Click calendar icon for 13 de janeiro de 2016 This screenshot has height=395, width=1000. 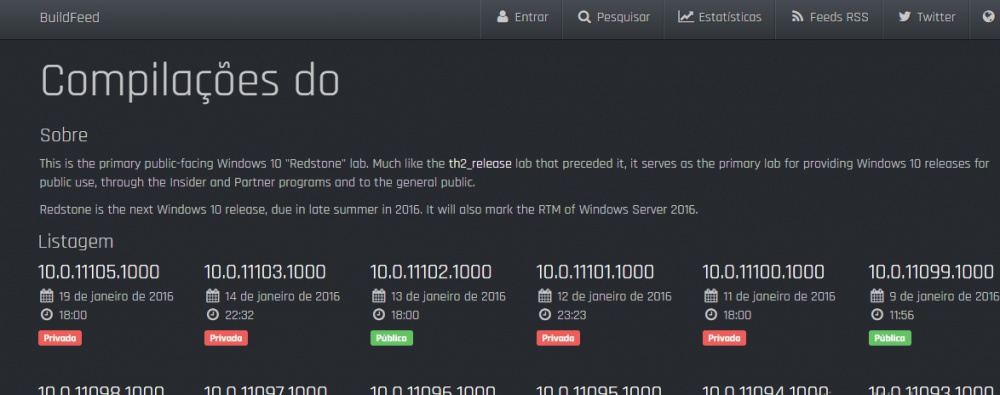(x=379, y=296)
